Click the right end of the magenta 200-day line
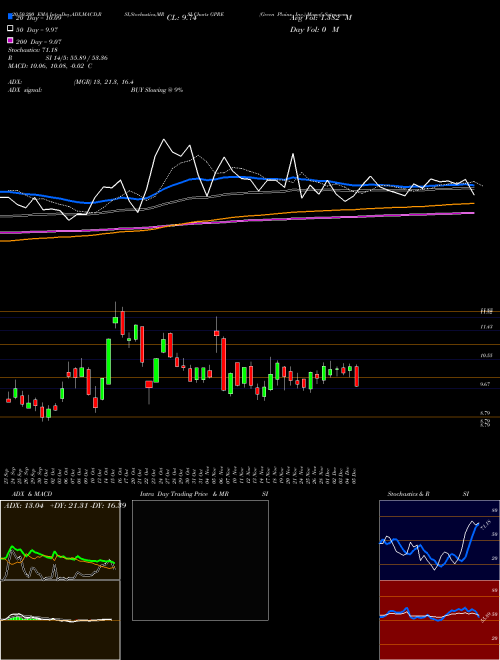The height and width of the screenshot is (660, 500). coord(472,213)
